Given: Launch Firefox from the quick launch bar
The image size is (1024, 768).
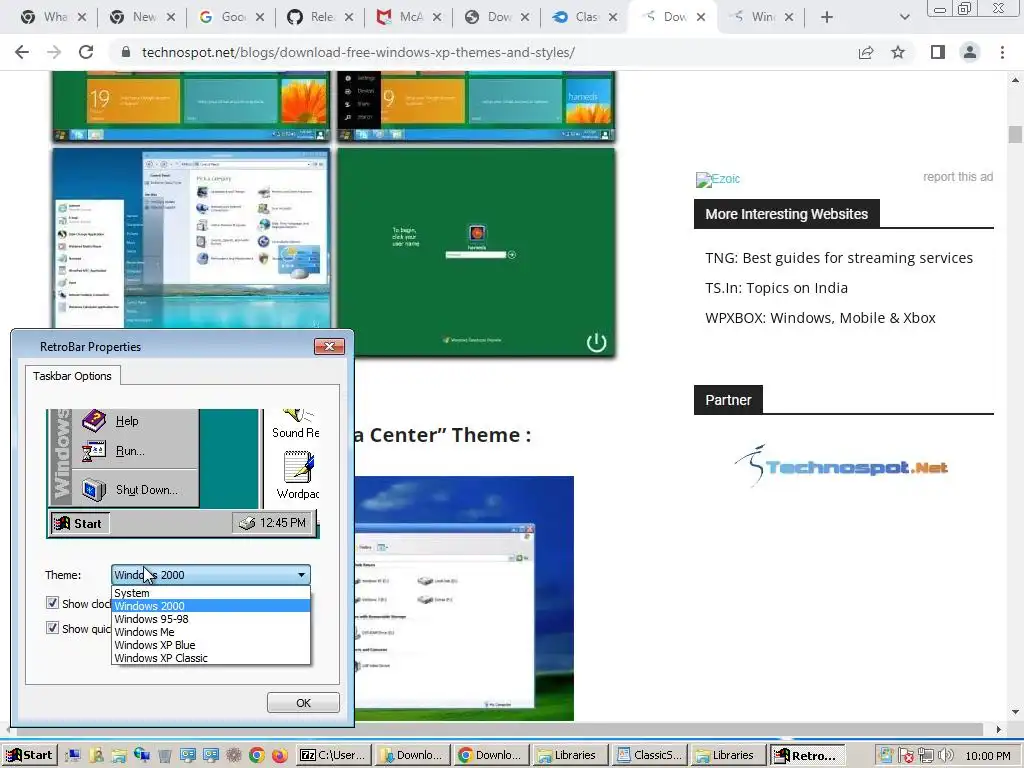Looking at the screenshot, I should [280, 756].
